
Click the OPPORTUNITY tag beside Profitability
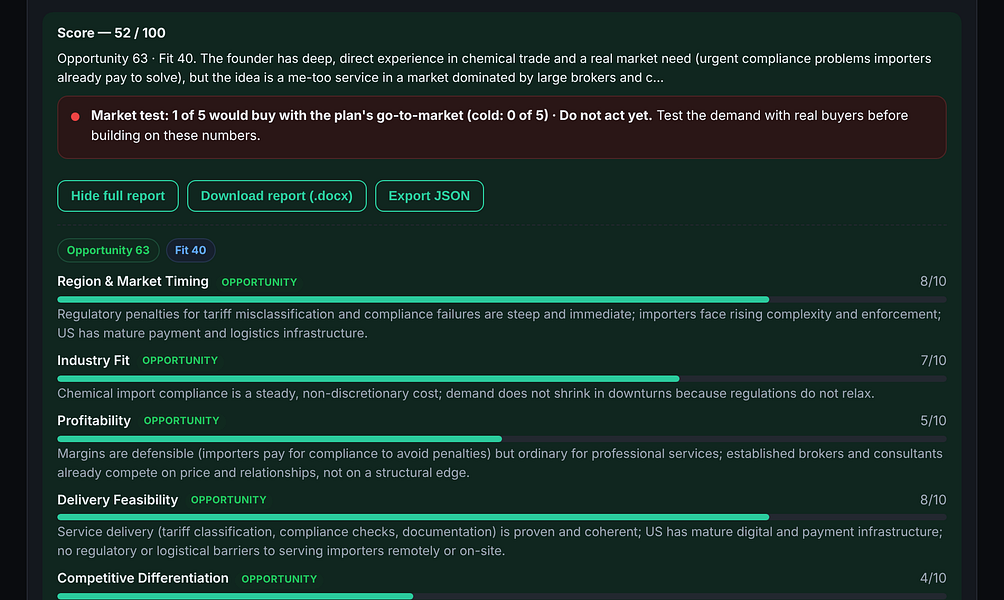[x=181, y=421]
